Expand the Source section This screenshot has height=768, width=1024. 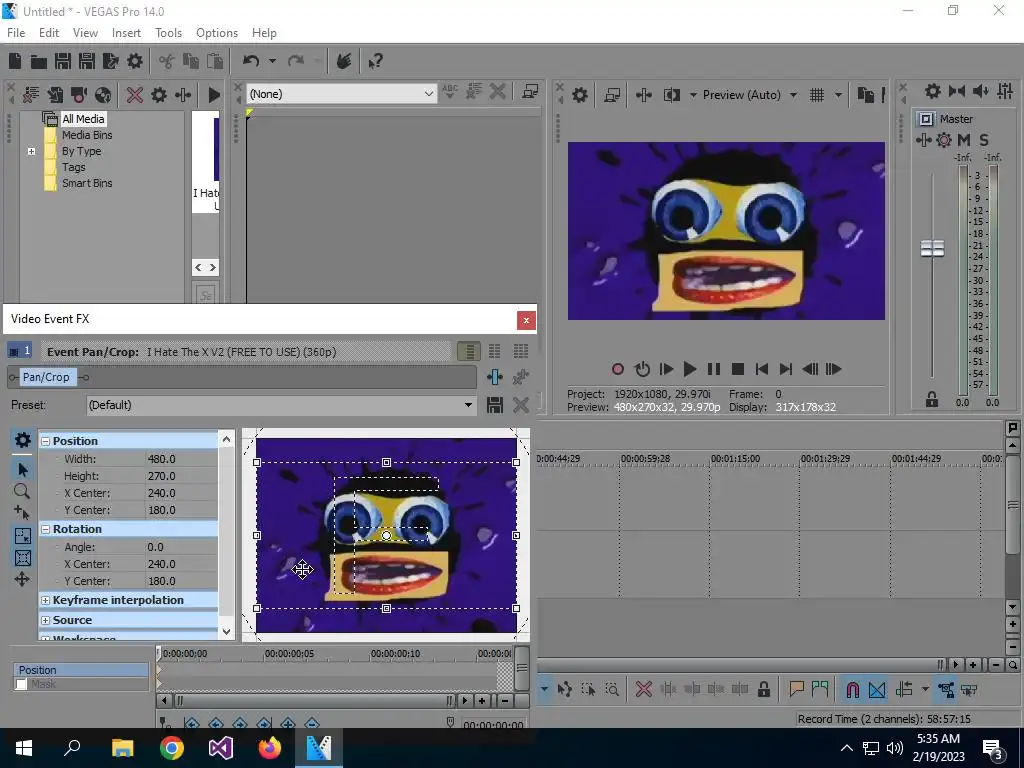[46, 620]
